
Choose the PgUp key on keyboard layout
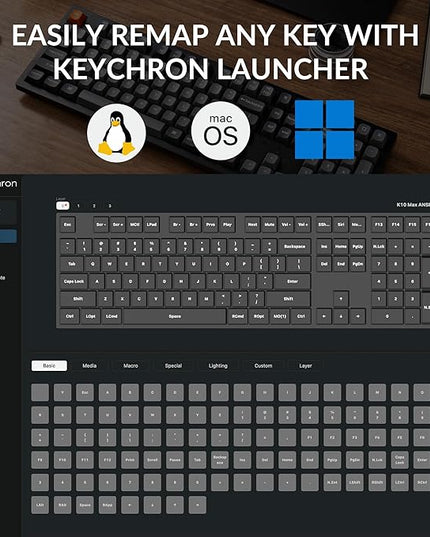point(357,246)
